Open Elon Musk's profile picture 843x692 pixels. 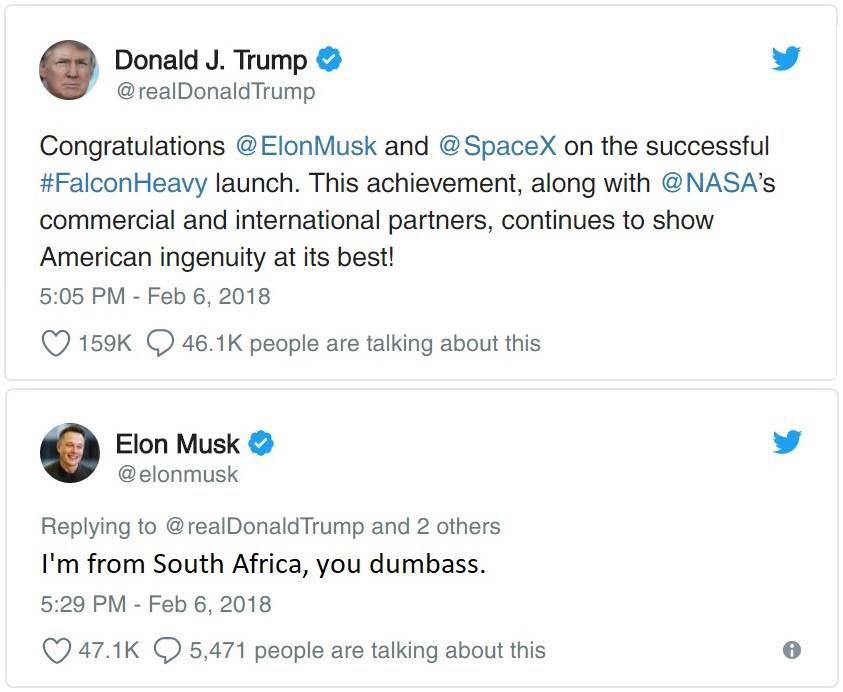70,453
